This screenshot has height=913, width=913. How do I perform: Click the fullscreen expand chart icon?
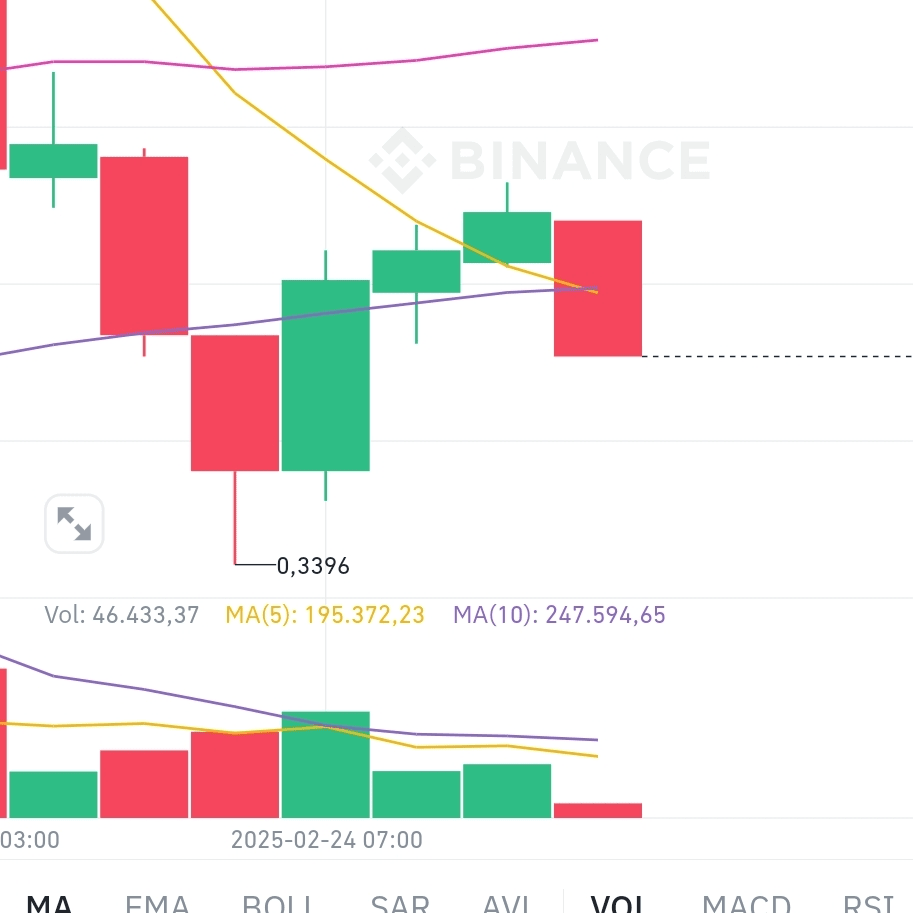(74, 523)
